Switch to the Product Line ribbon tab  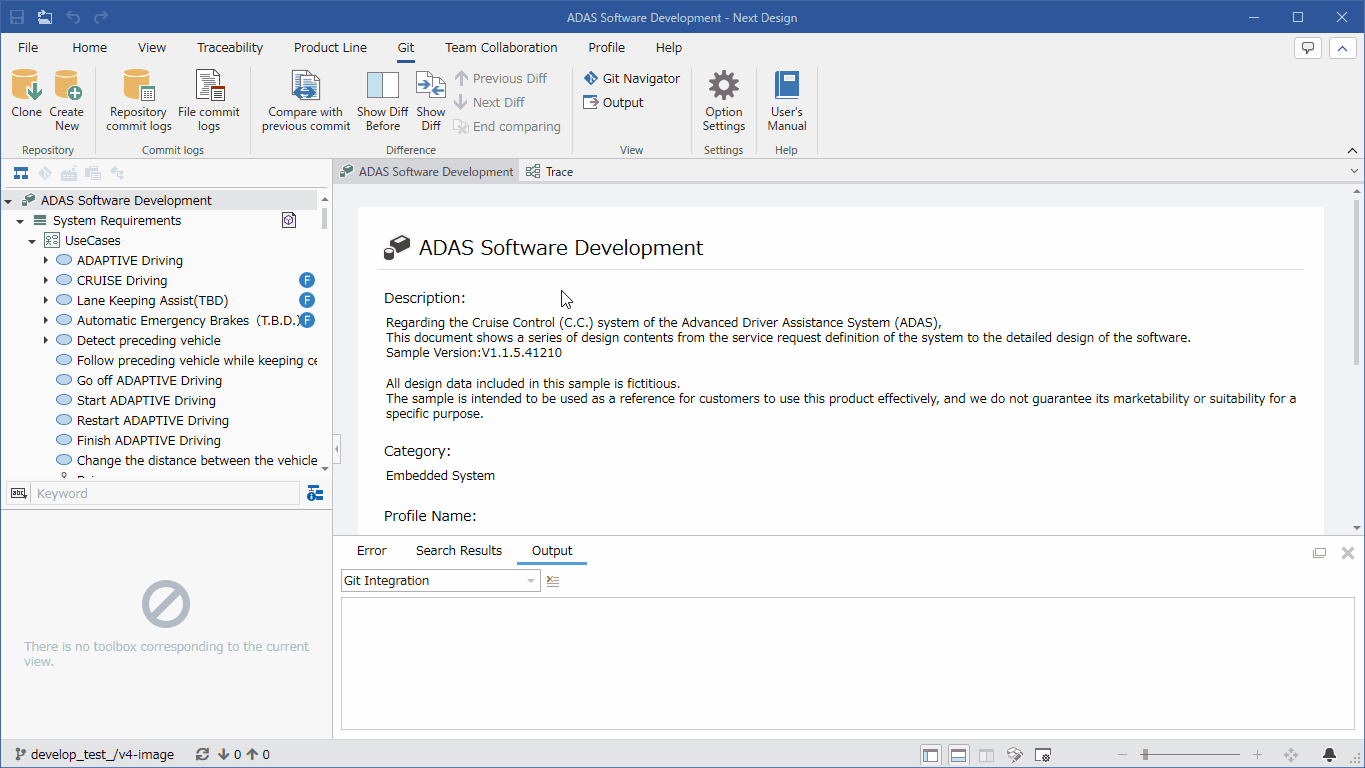(x=330, y=47)
